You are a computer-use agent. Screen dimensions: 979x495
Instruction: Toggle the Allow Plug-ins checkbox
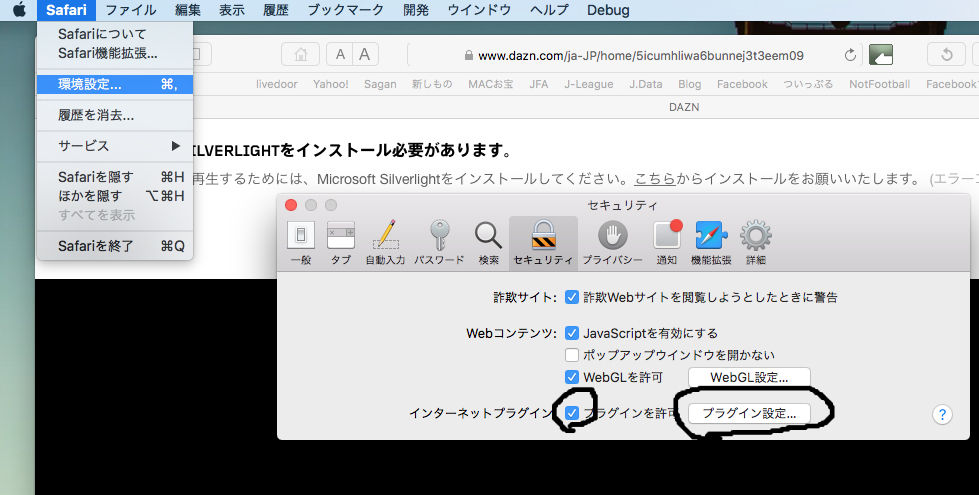click(572, 413)
